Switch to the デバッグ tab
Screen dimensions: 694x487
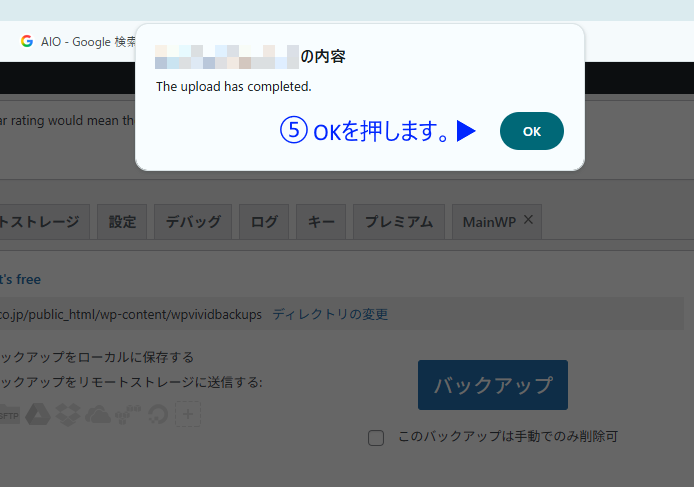click(194, 222)
